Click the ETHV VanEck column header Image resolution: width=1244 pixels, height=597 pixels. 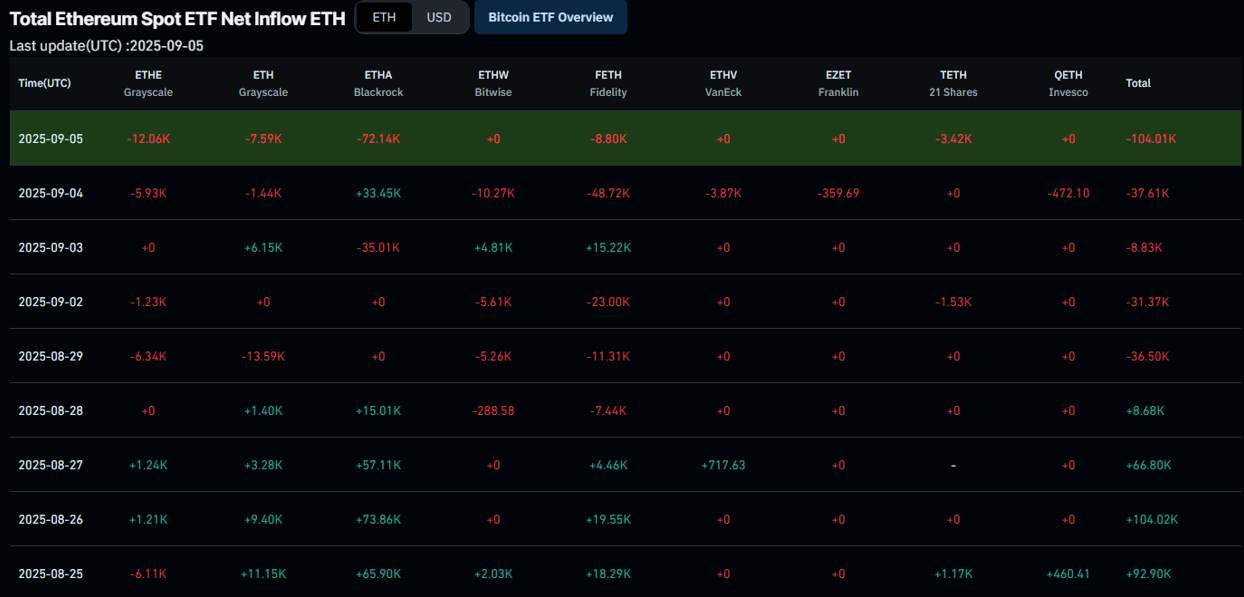[723, 83]
